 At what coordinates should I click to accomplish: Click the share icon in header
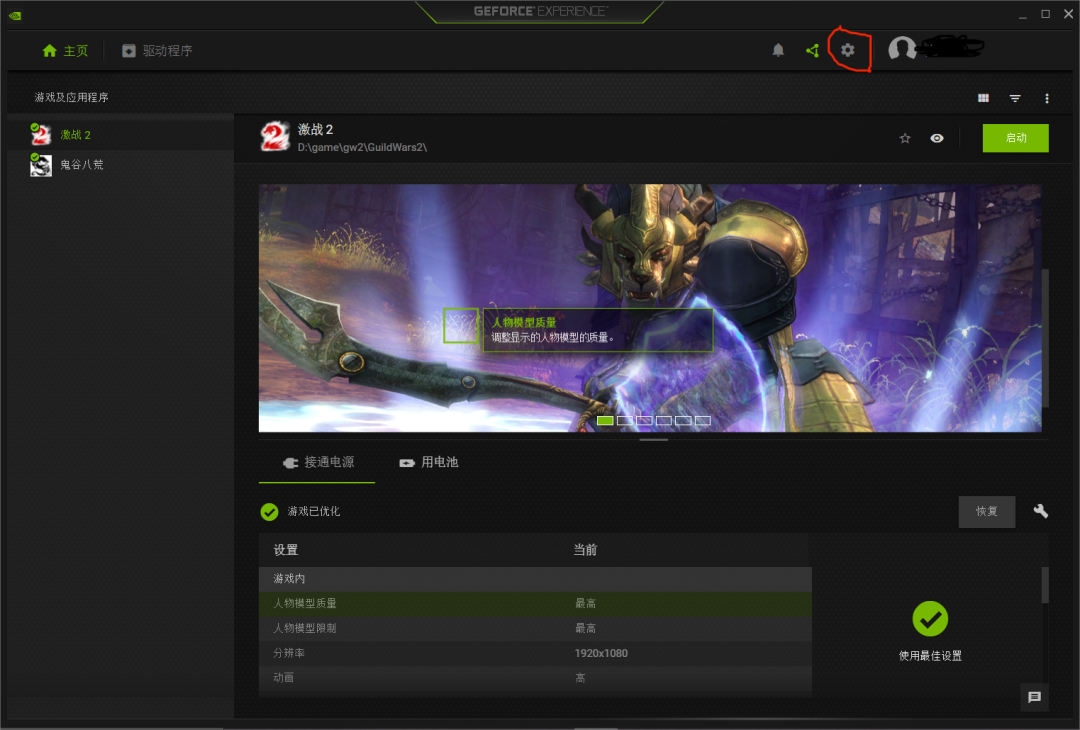pyautogui.click(x=813, y=50)
